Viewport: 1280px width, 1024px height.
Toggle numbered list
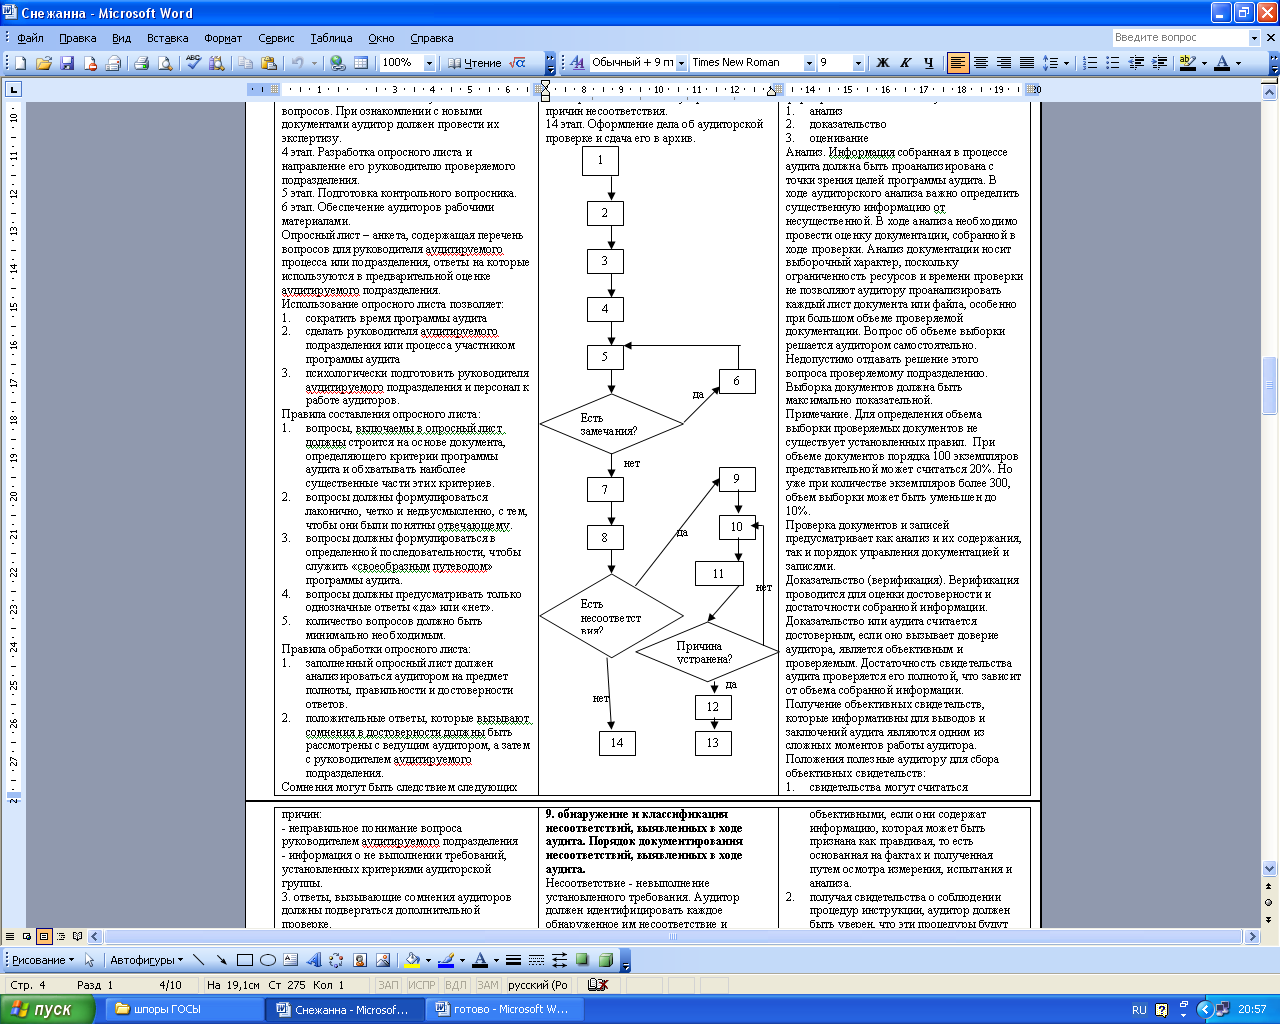[x=1091, y=63]
